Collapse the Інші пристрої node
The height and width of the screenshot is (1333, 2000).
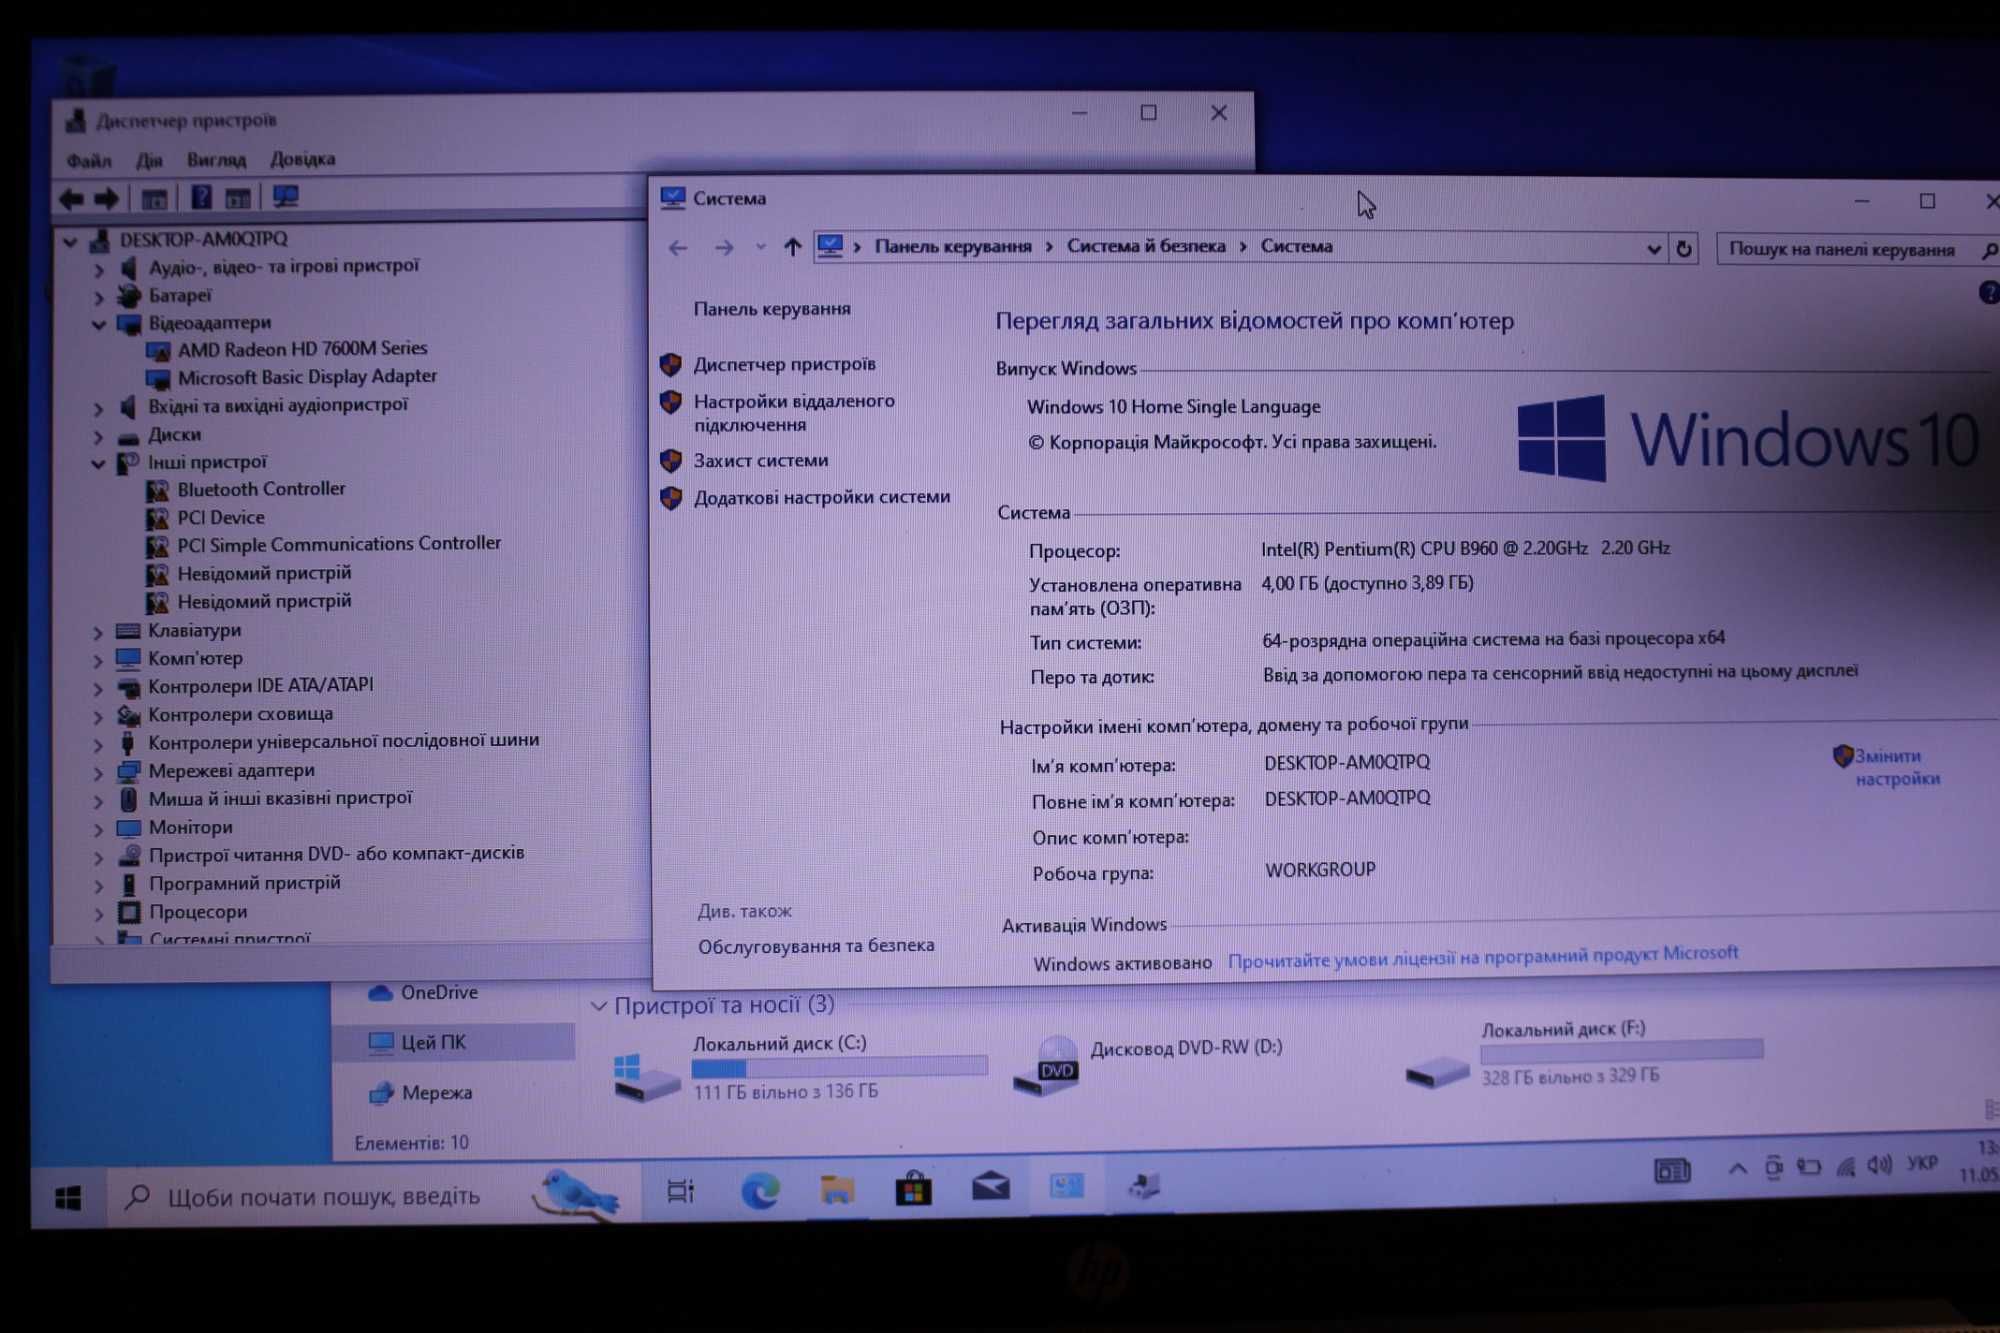coord(98,463)
